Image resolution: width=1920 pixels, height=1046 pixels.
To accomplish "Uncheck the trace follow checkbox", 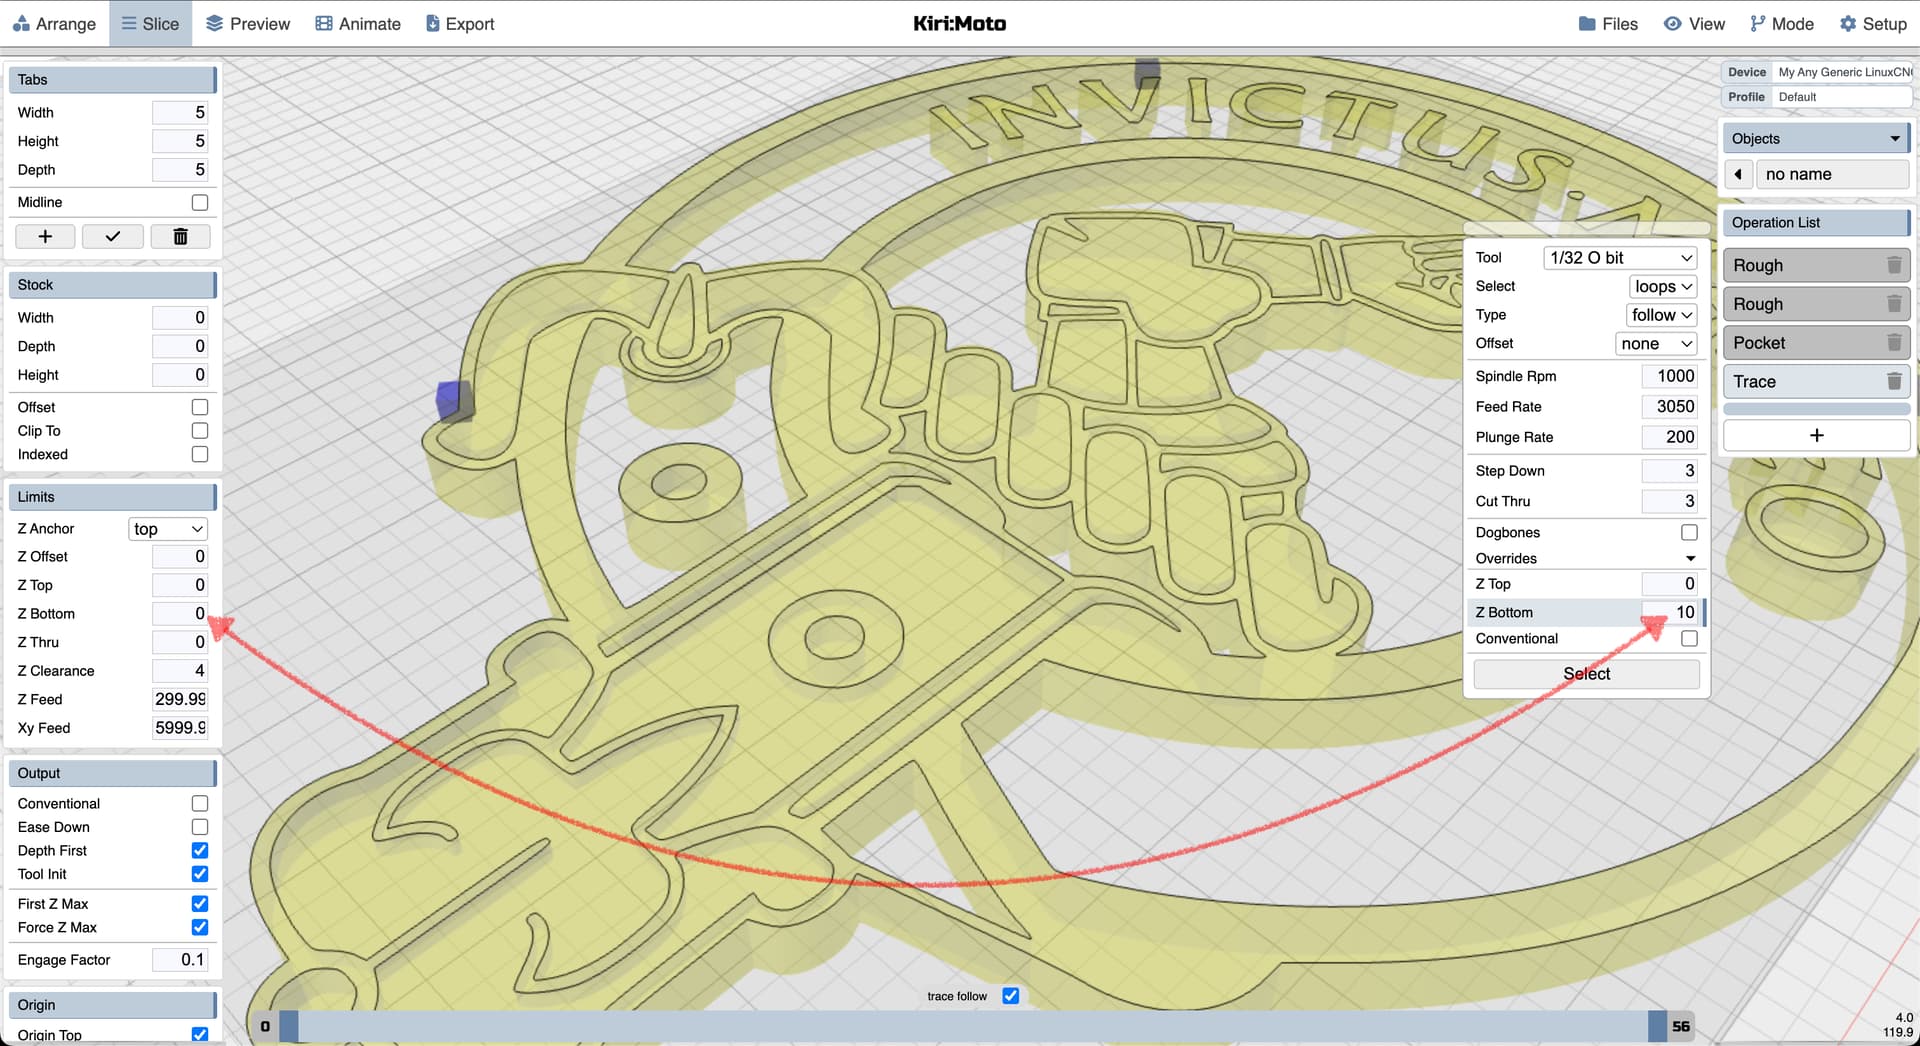I will point(1010,996).
